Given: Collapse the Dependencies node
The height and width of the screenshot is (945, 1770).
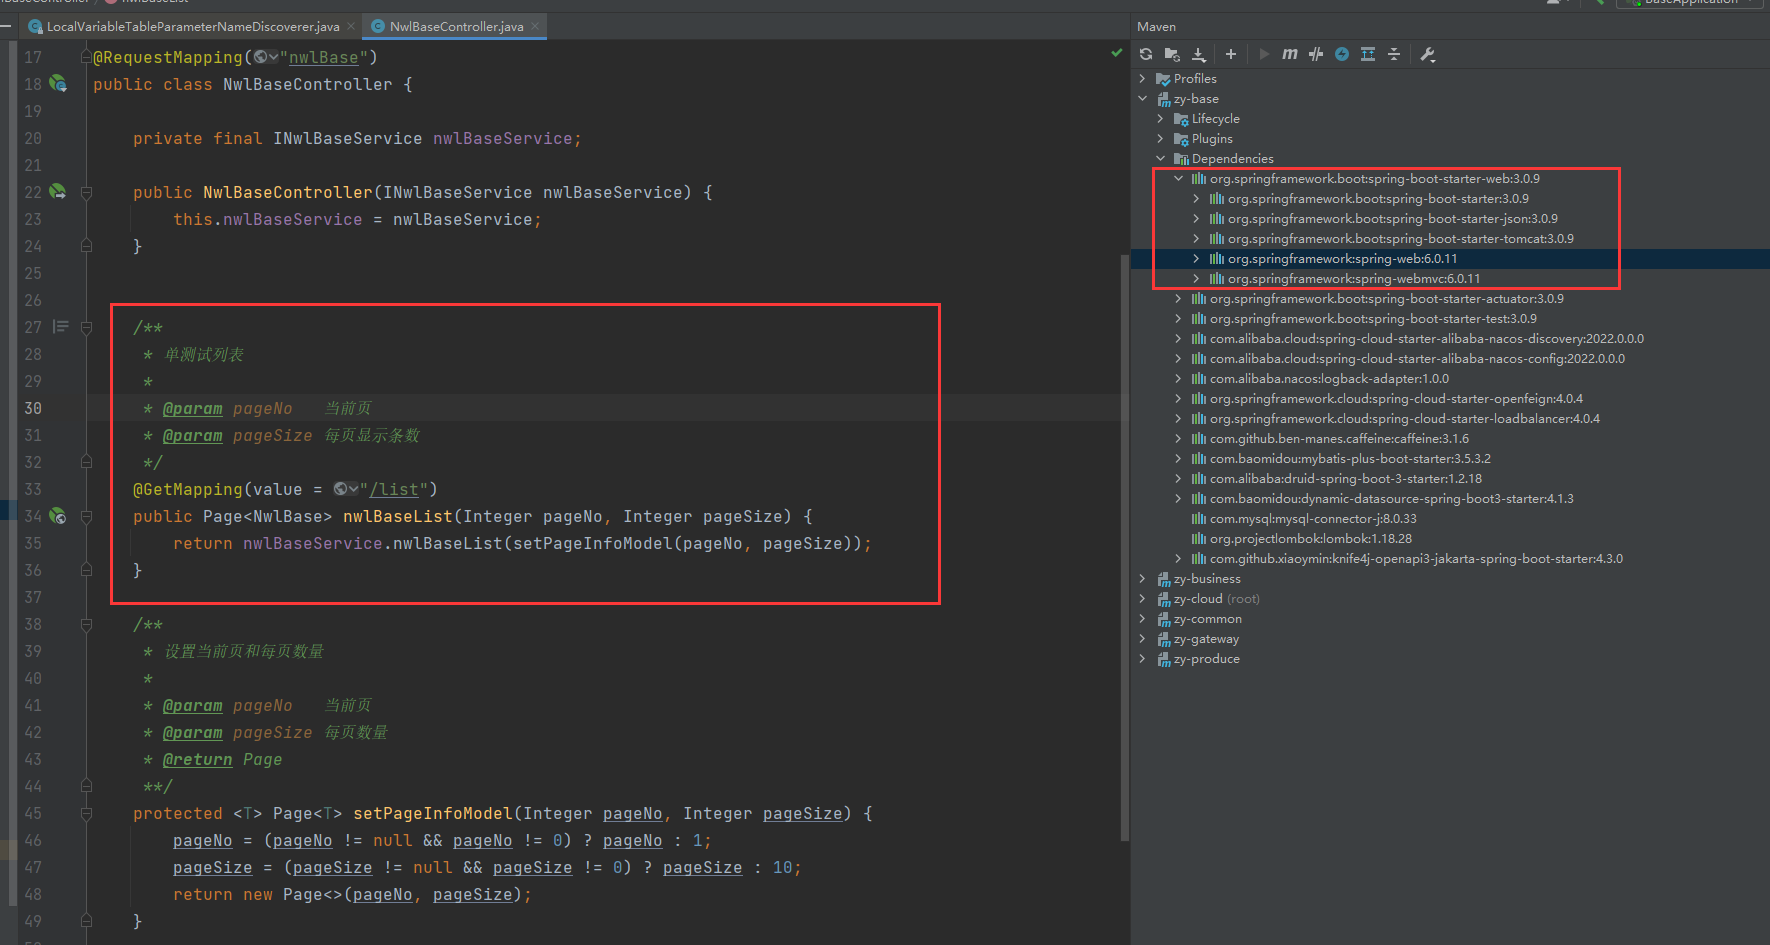Looking at the screenshot, I should click(1160, 158).
